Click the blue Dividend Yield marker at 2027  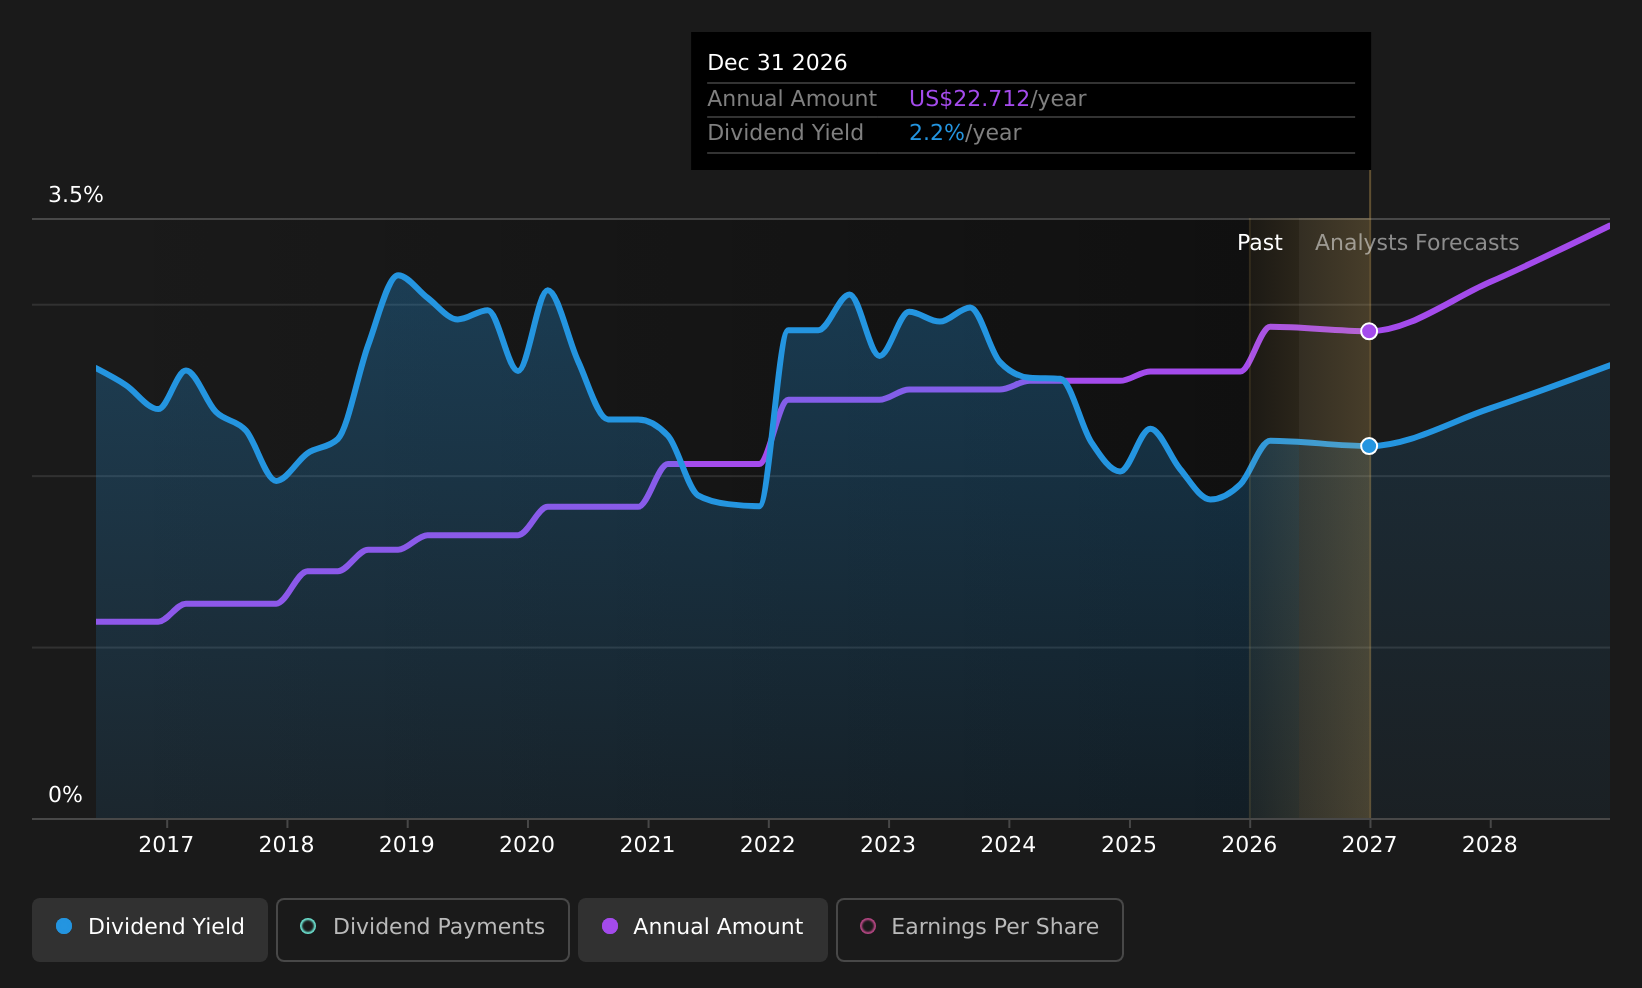[x=1369, y=446]
